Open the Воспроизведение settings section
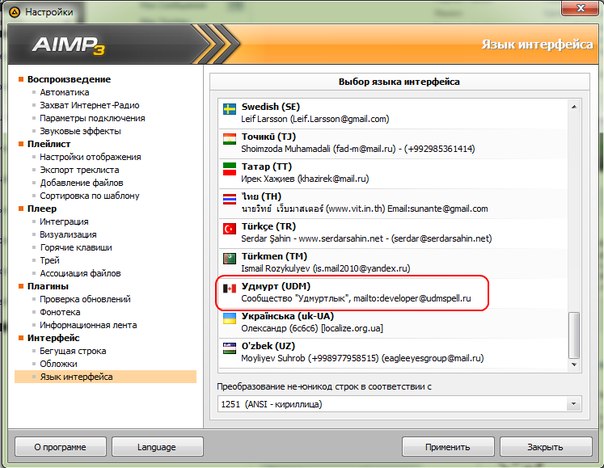This screenshot has width=604, height=468. coord(69,79)
